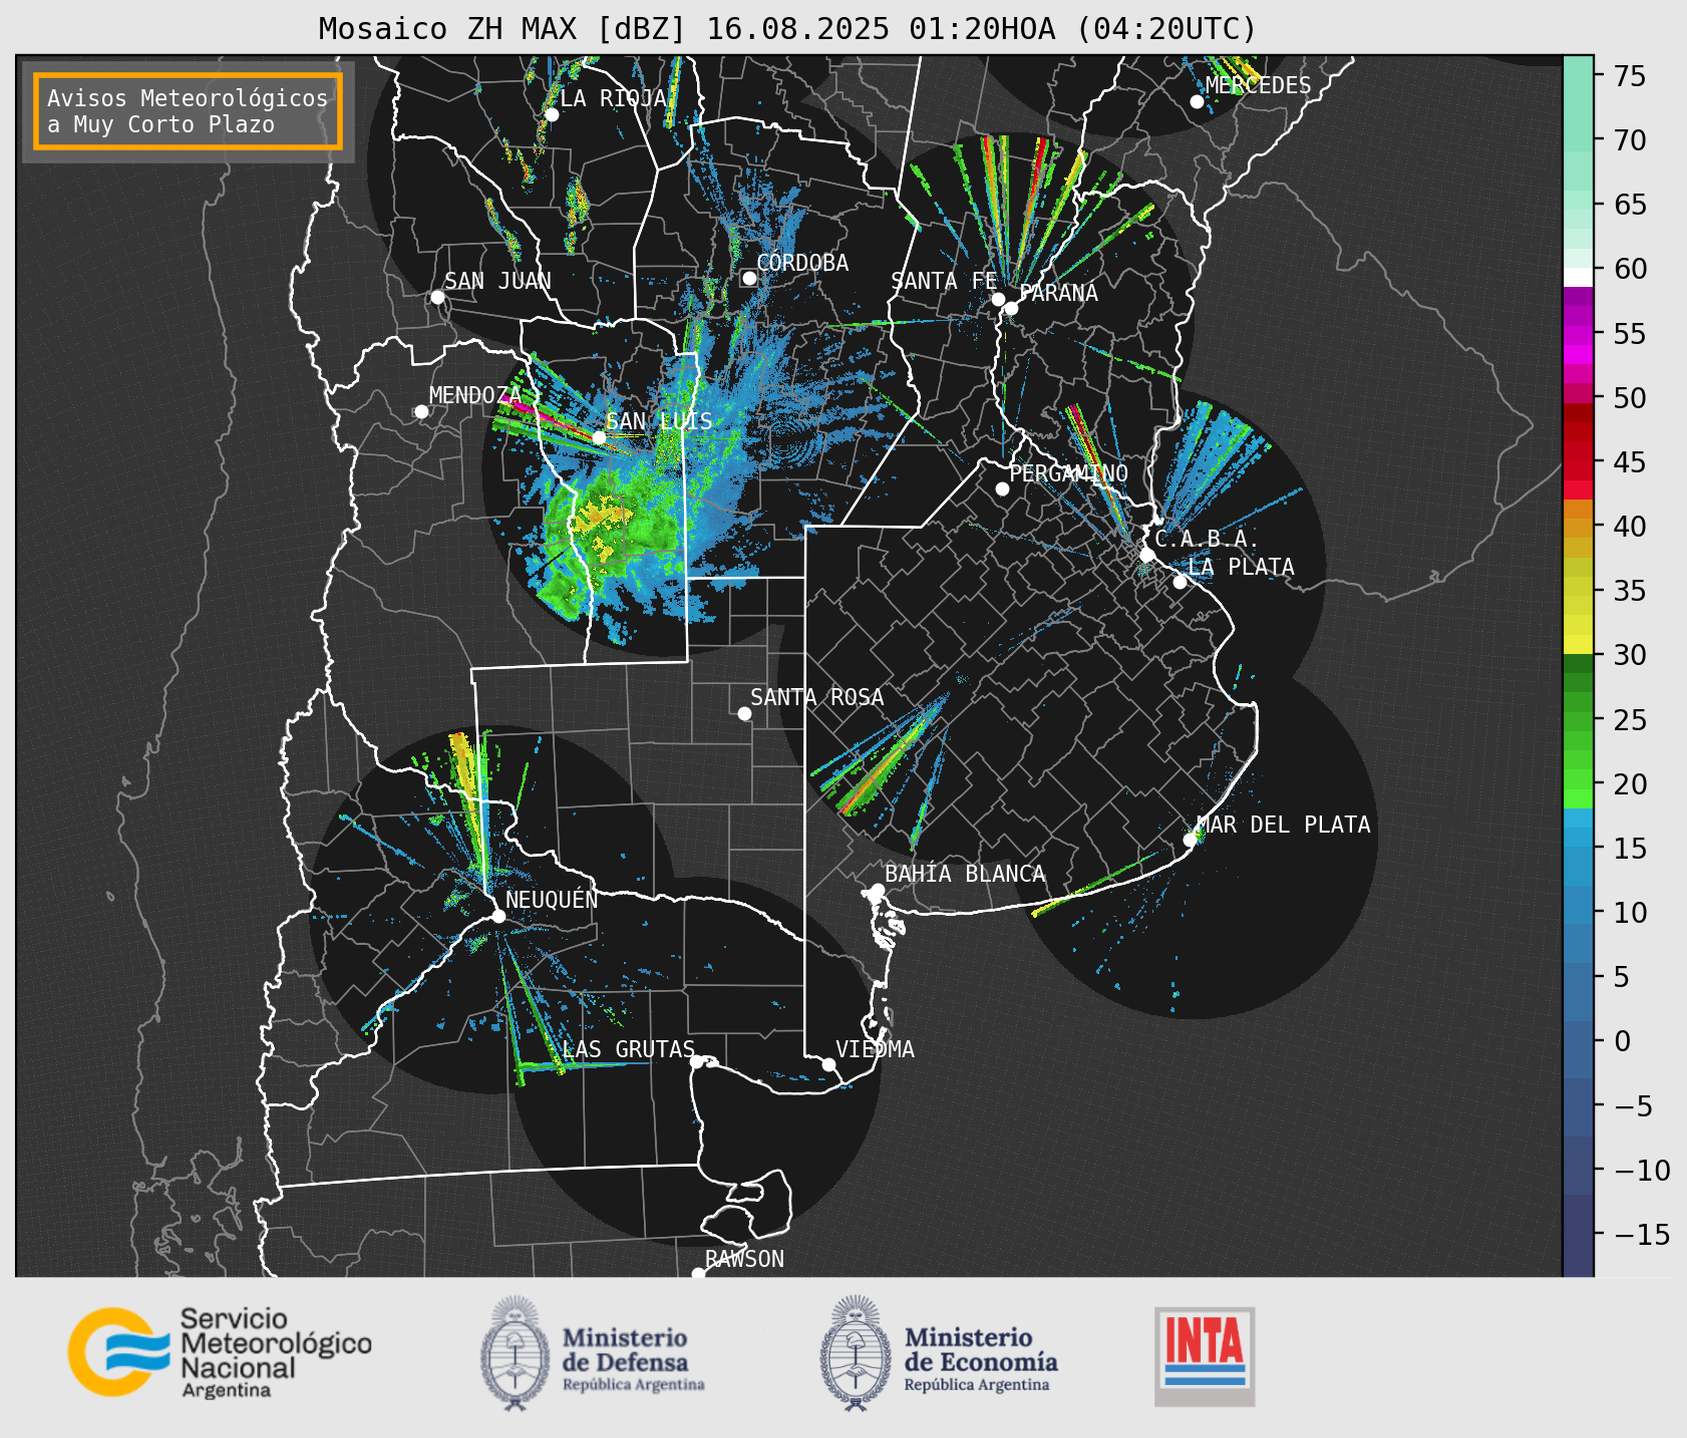Click the yellow-green radar echo south of San Luis

(608, 530)
